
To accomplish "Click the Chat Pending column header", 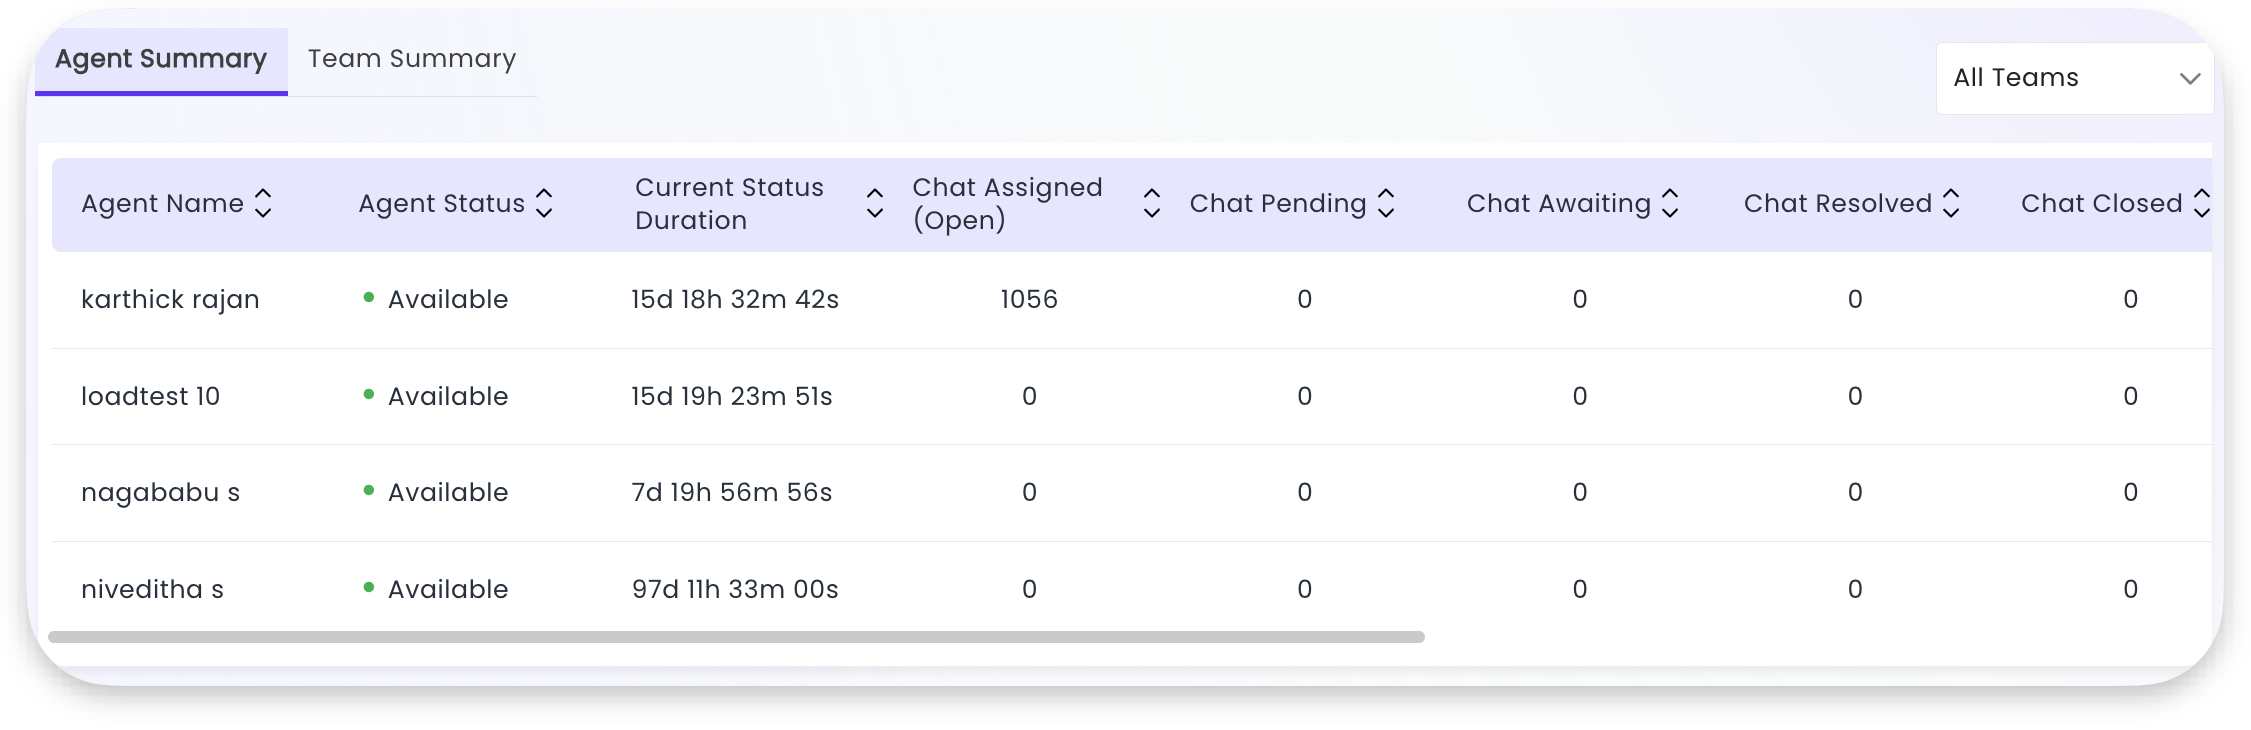I will tap(1277, 204).
